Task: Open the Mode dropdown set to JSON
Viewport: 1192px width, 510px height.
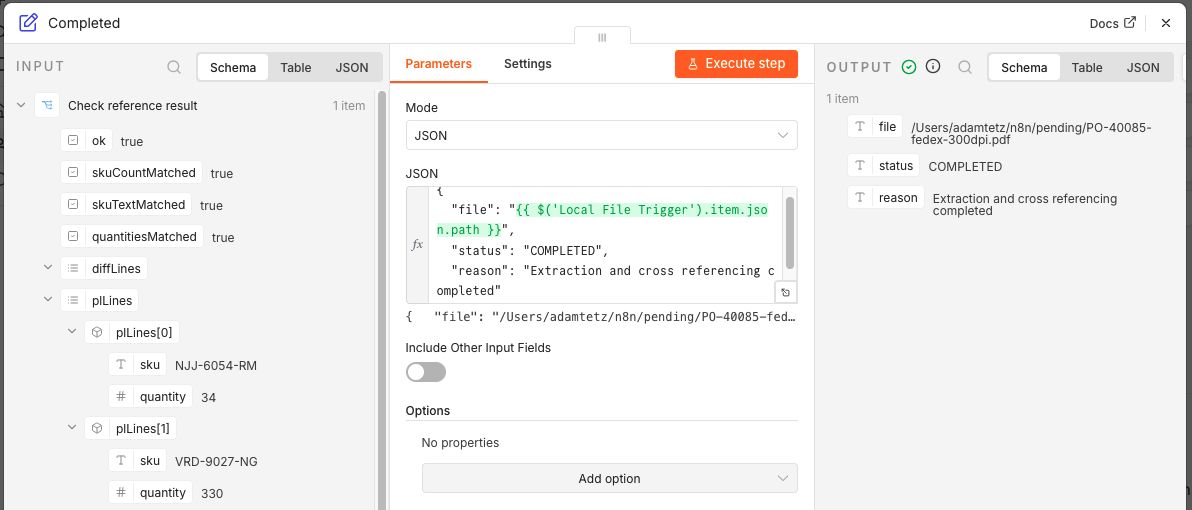Action: [601, 135]
